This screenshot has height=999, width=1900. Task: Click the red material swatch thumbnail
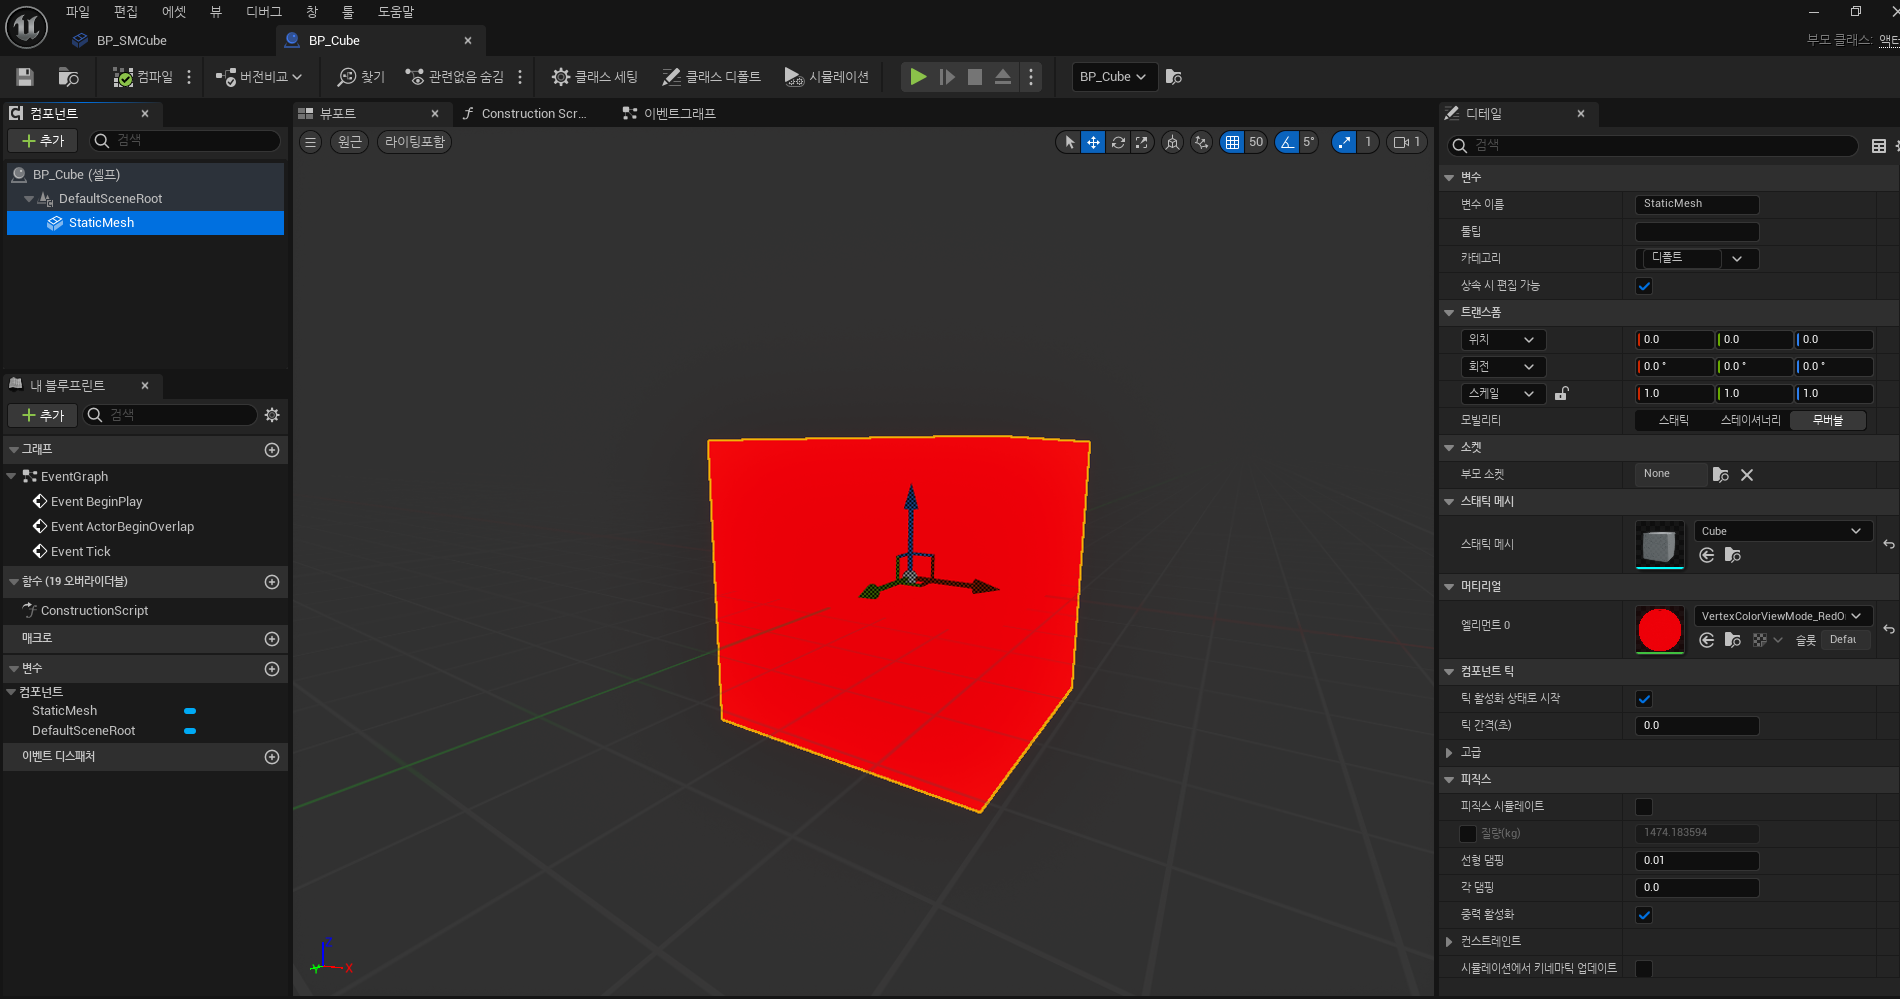1660,630
